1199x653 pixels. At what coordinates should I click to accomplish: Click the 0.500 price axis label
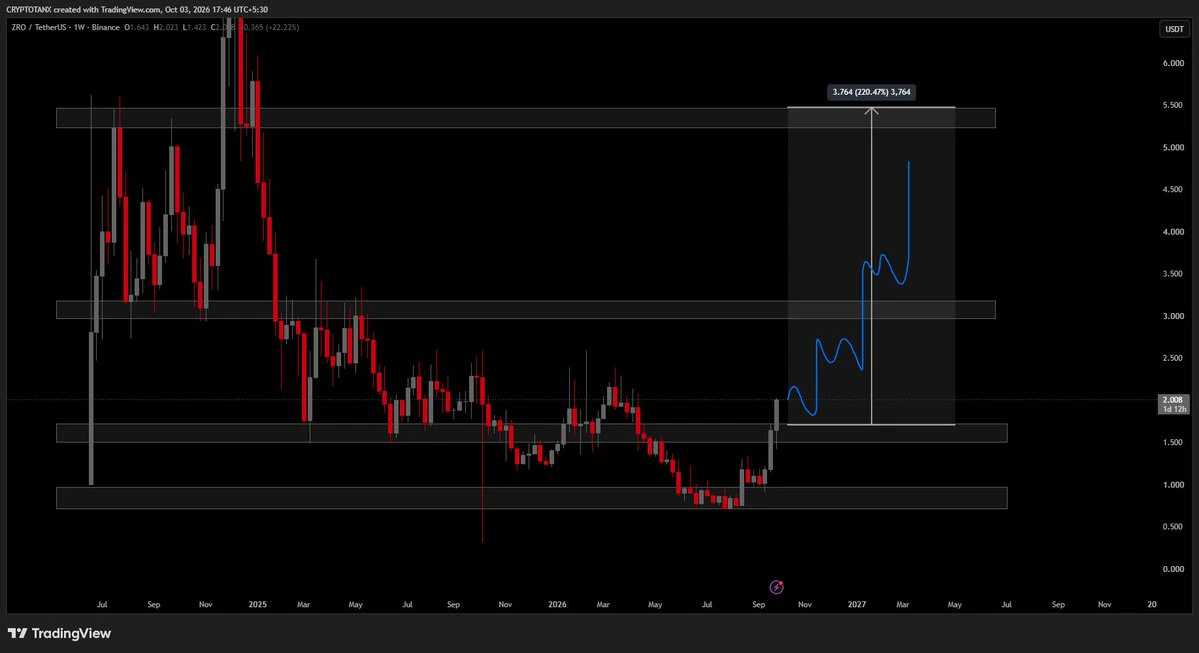[1173, 527]
